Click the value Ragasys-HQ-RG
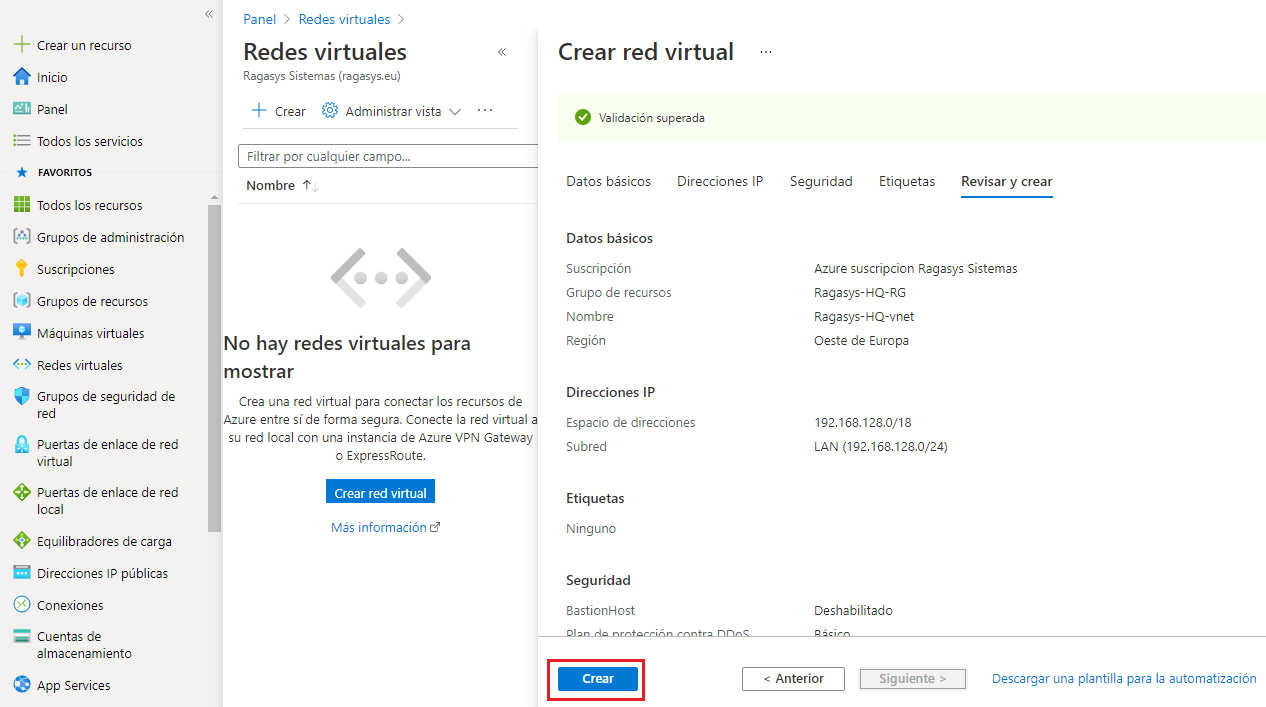This screenshot has height=707, width=1266. pos(860,292)
